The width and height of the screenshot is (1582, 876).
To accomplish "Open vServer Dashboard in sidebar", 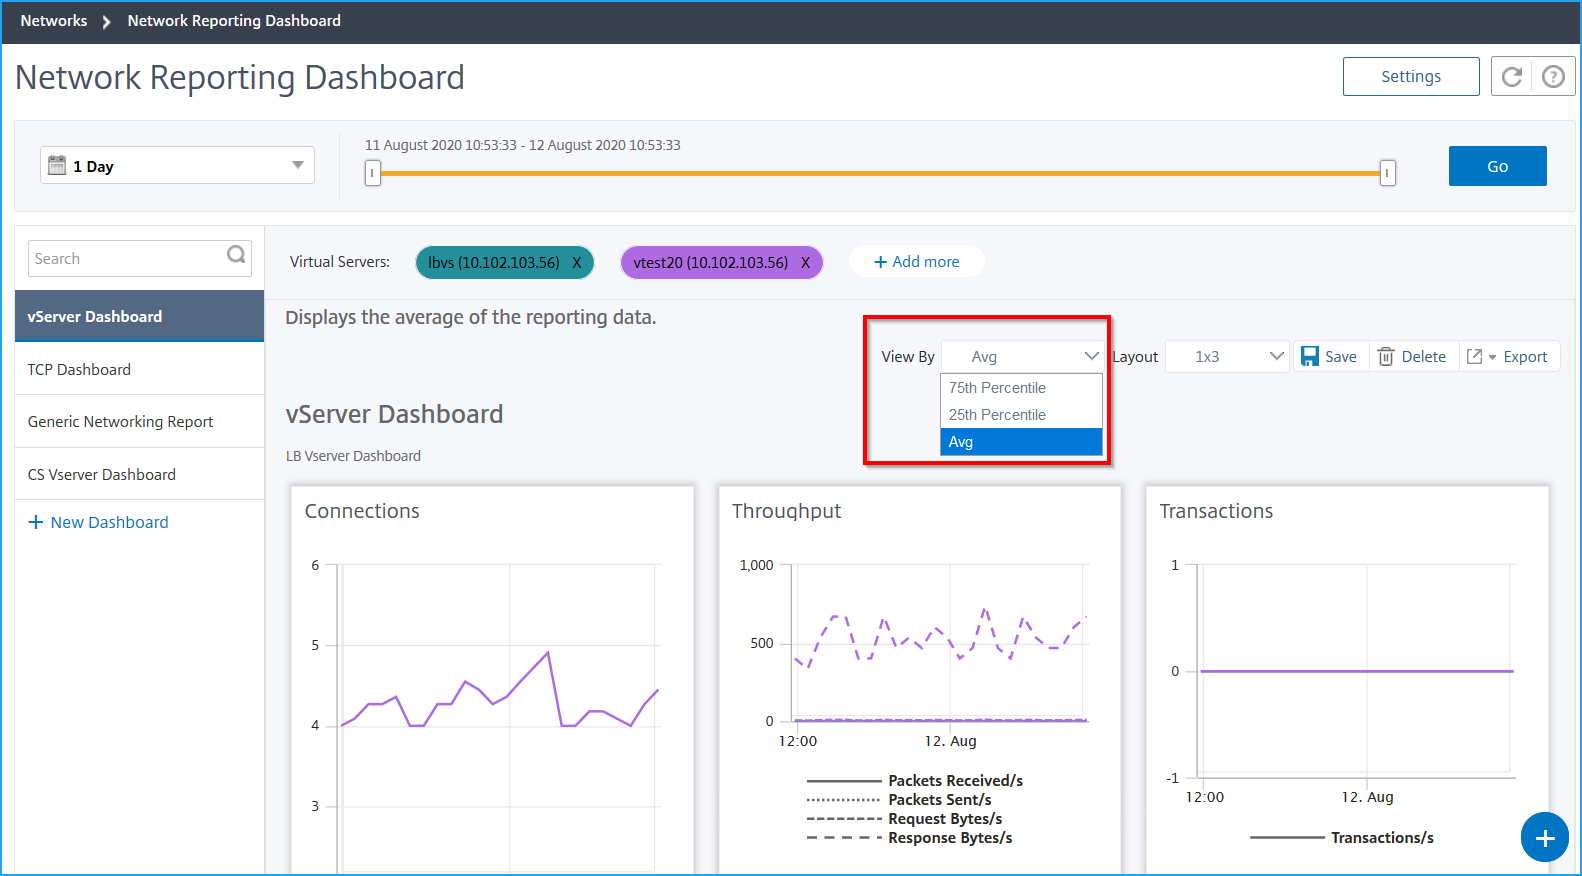I will (139, 316).
